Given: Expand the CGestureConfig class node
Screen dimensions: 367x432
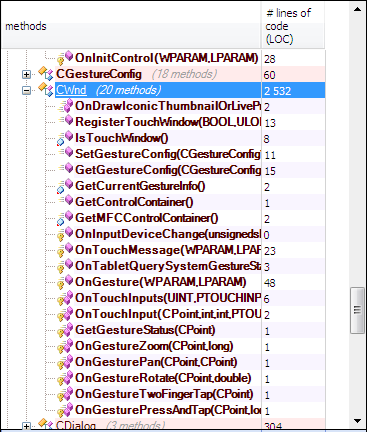Looking at the screenshot, I should [26, 74].
